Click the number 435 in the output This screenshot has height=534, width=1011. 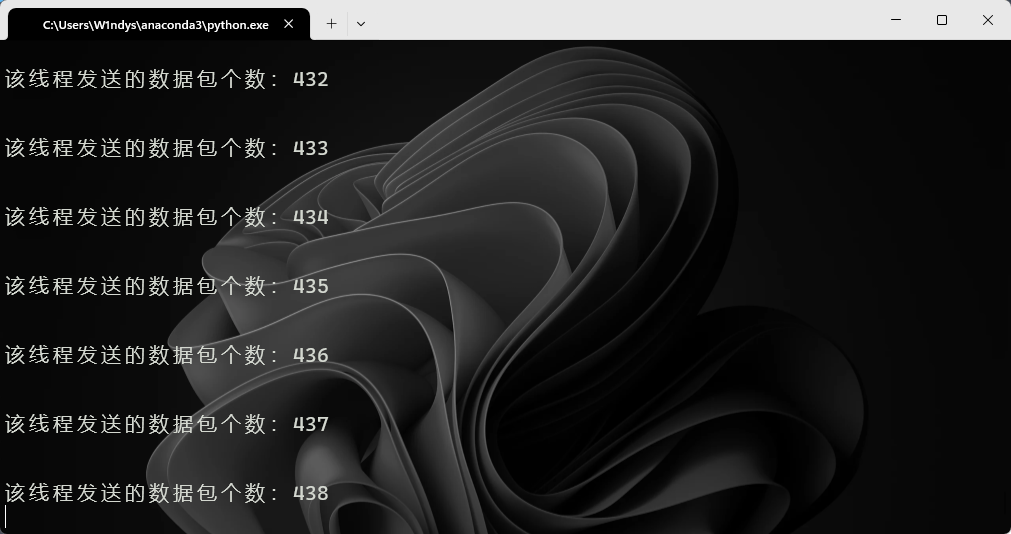pos(311,286)
